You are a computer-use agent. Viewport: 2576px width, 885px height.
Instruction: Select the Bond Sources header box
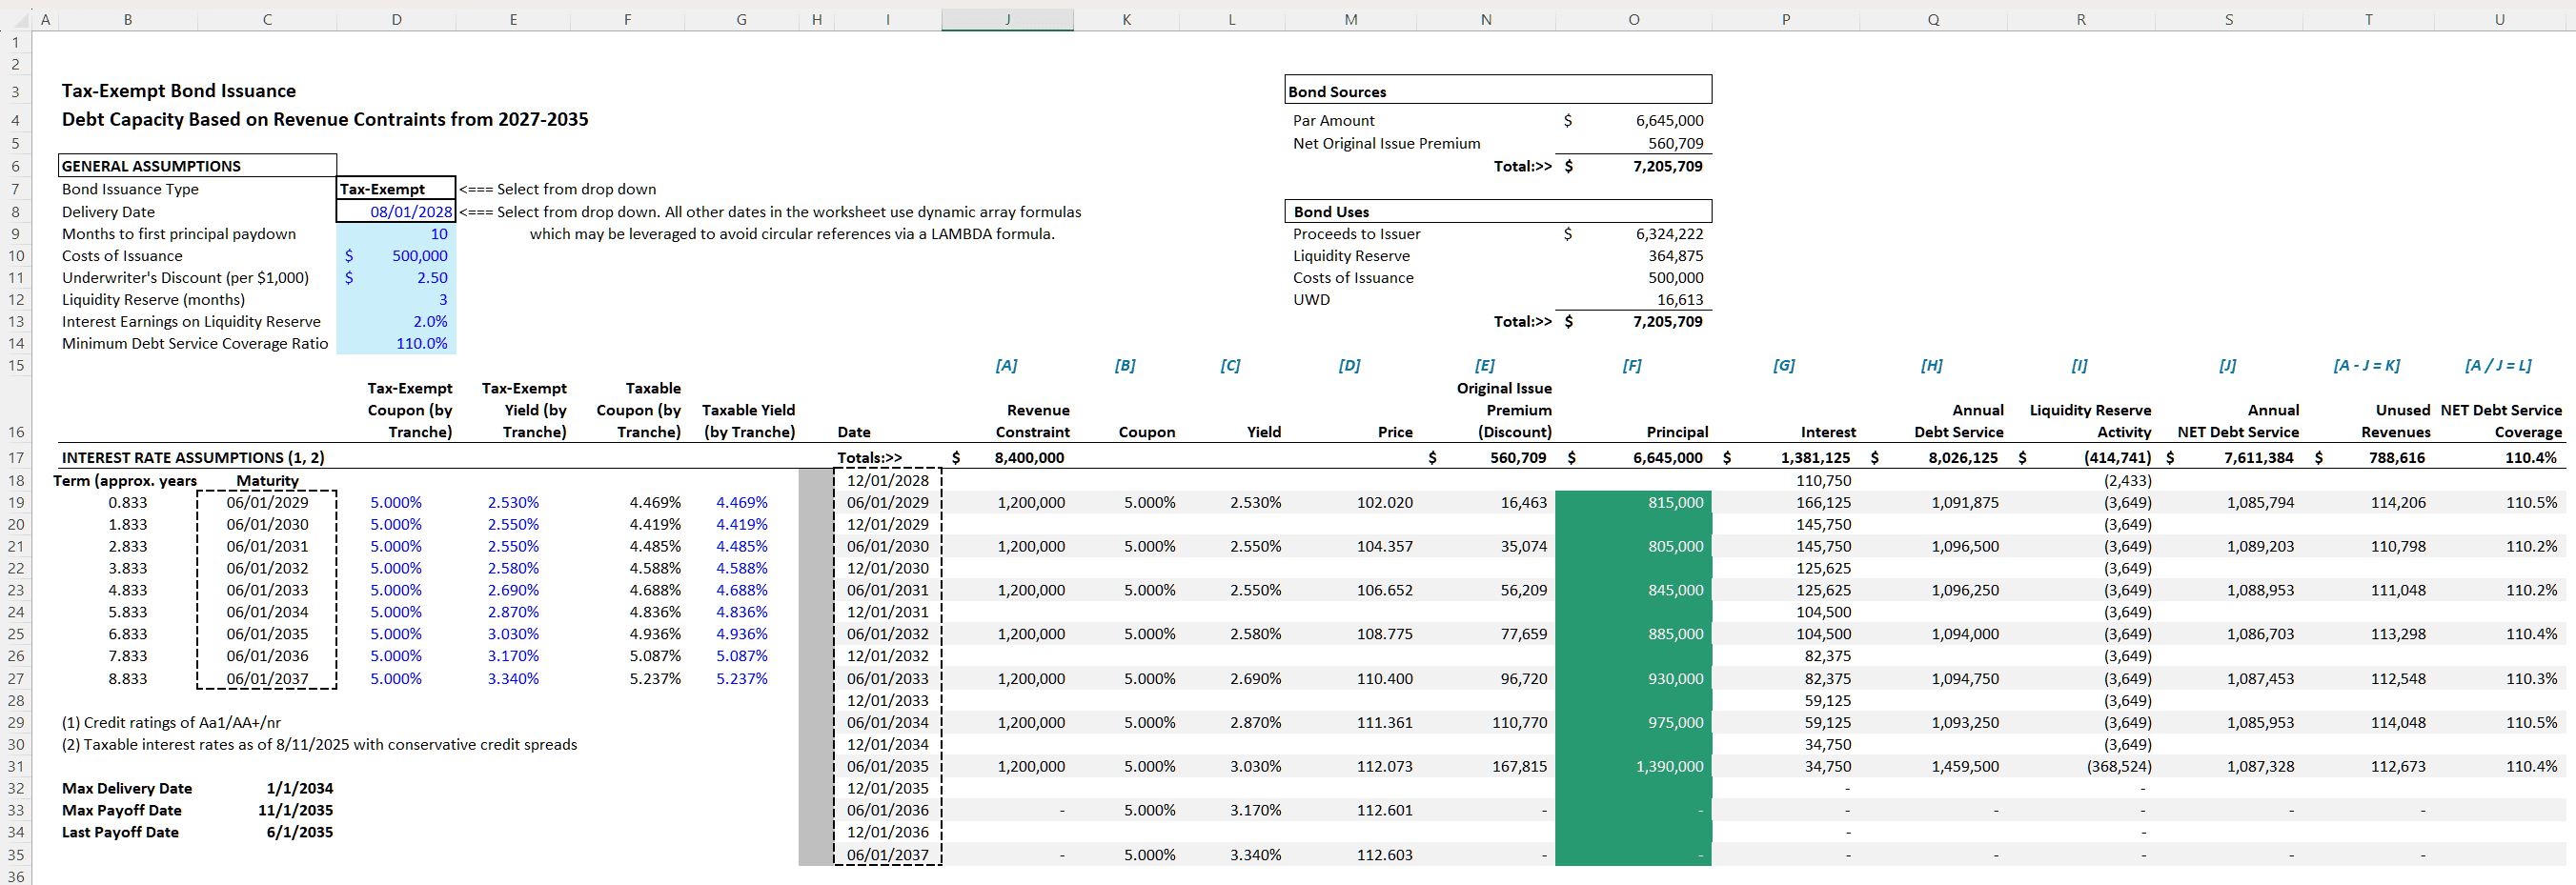1497,91
